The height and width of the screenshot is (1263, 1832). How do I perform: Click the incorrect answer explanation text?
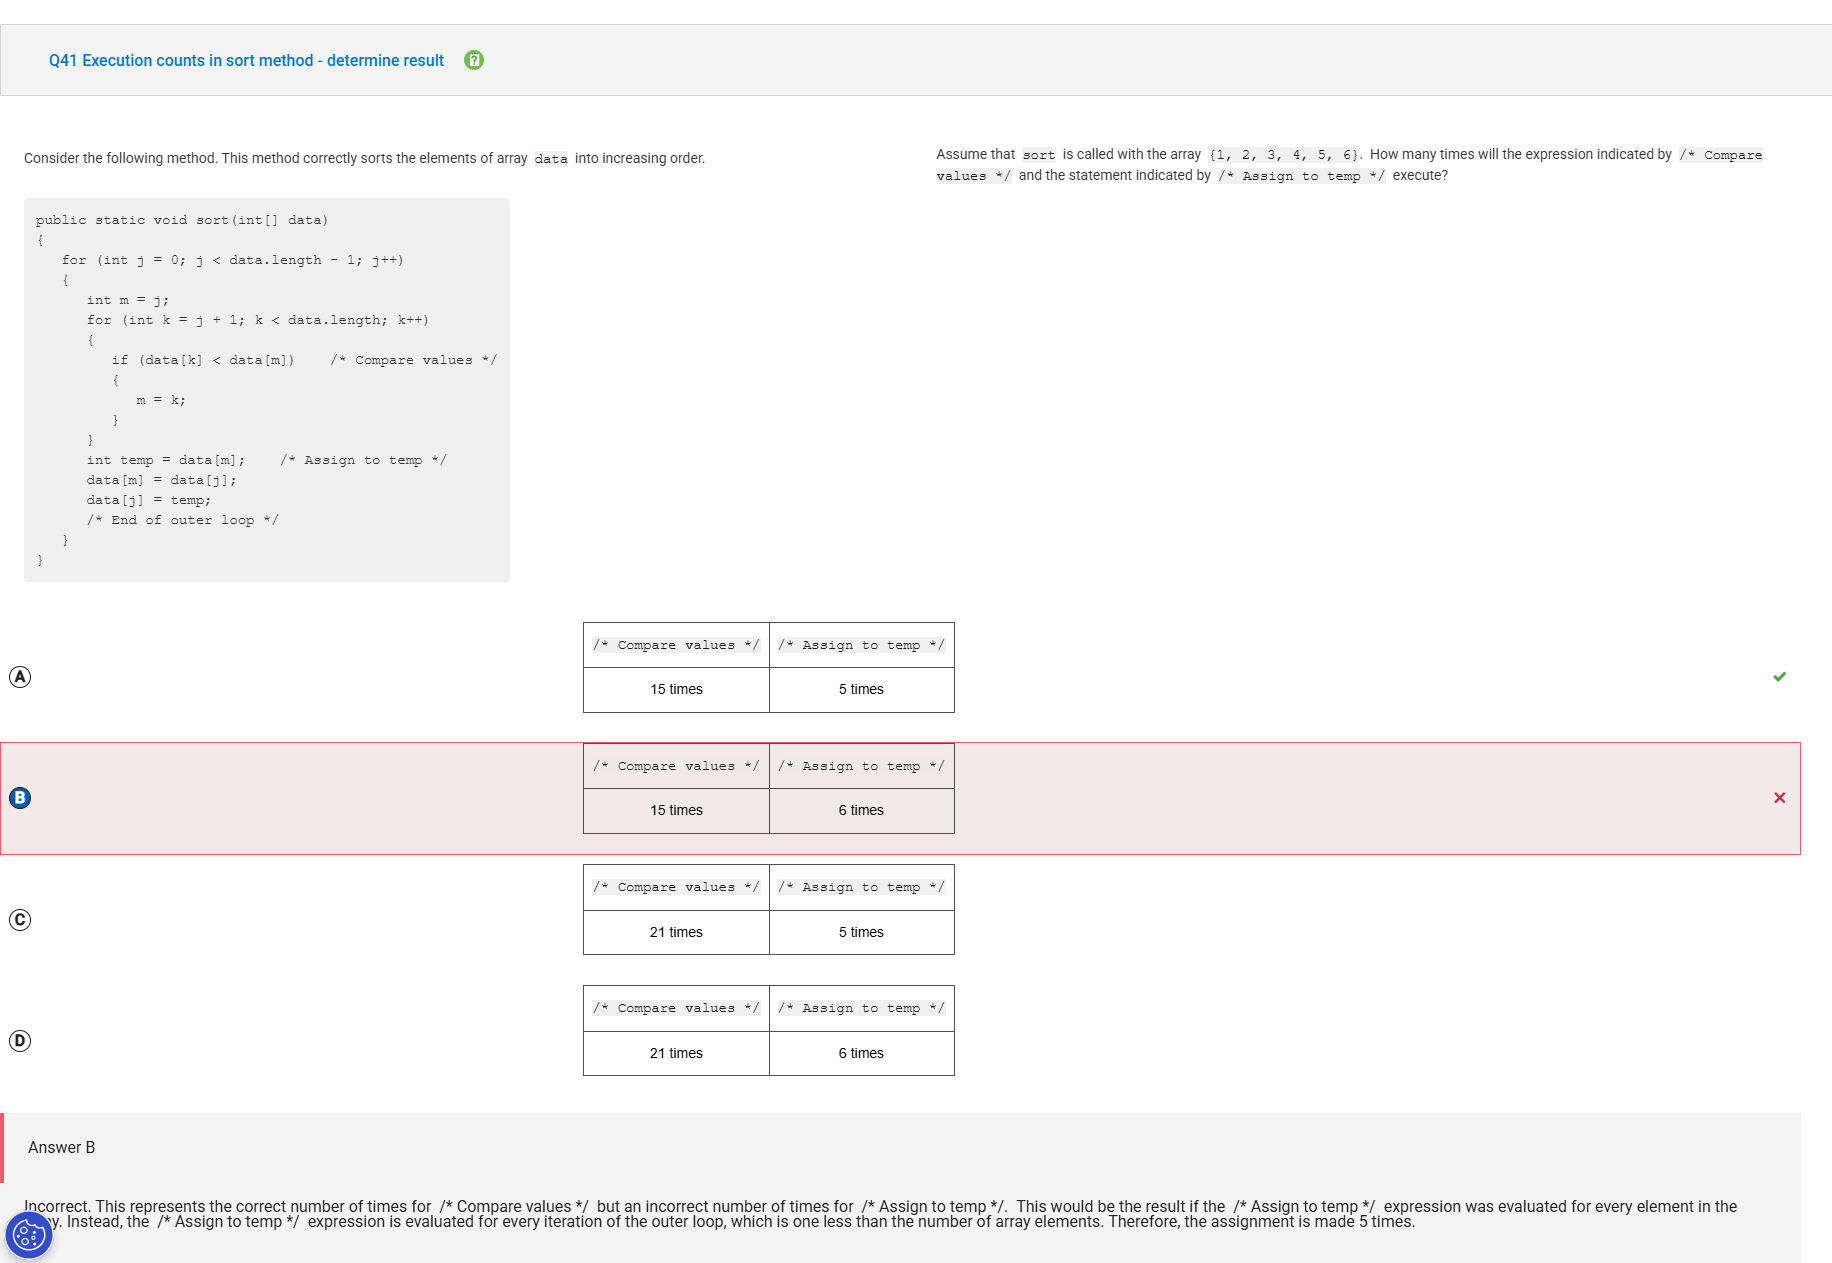[x=880, y=1214]
